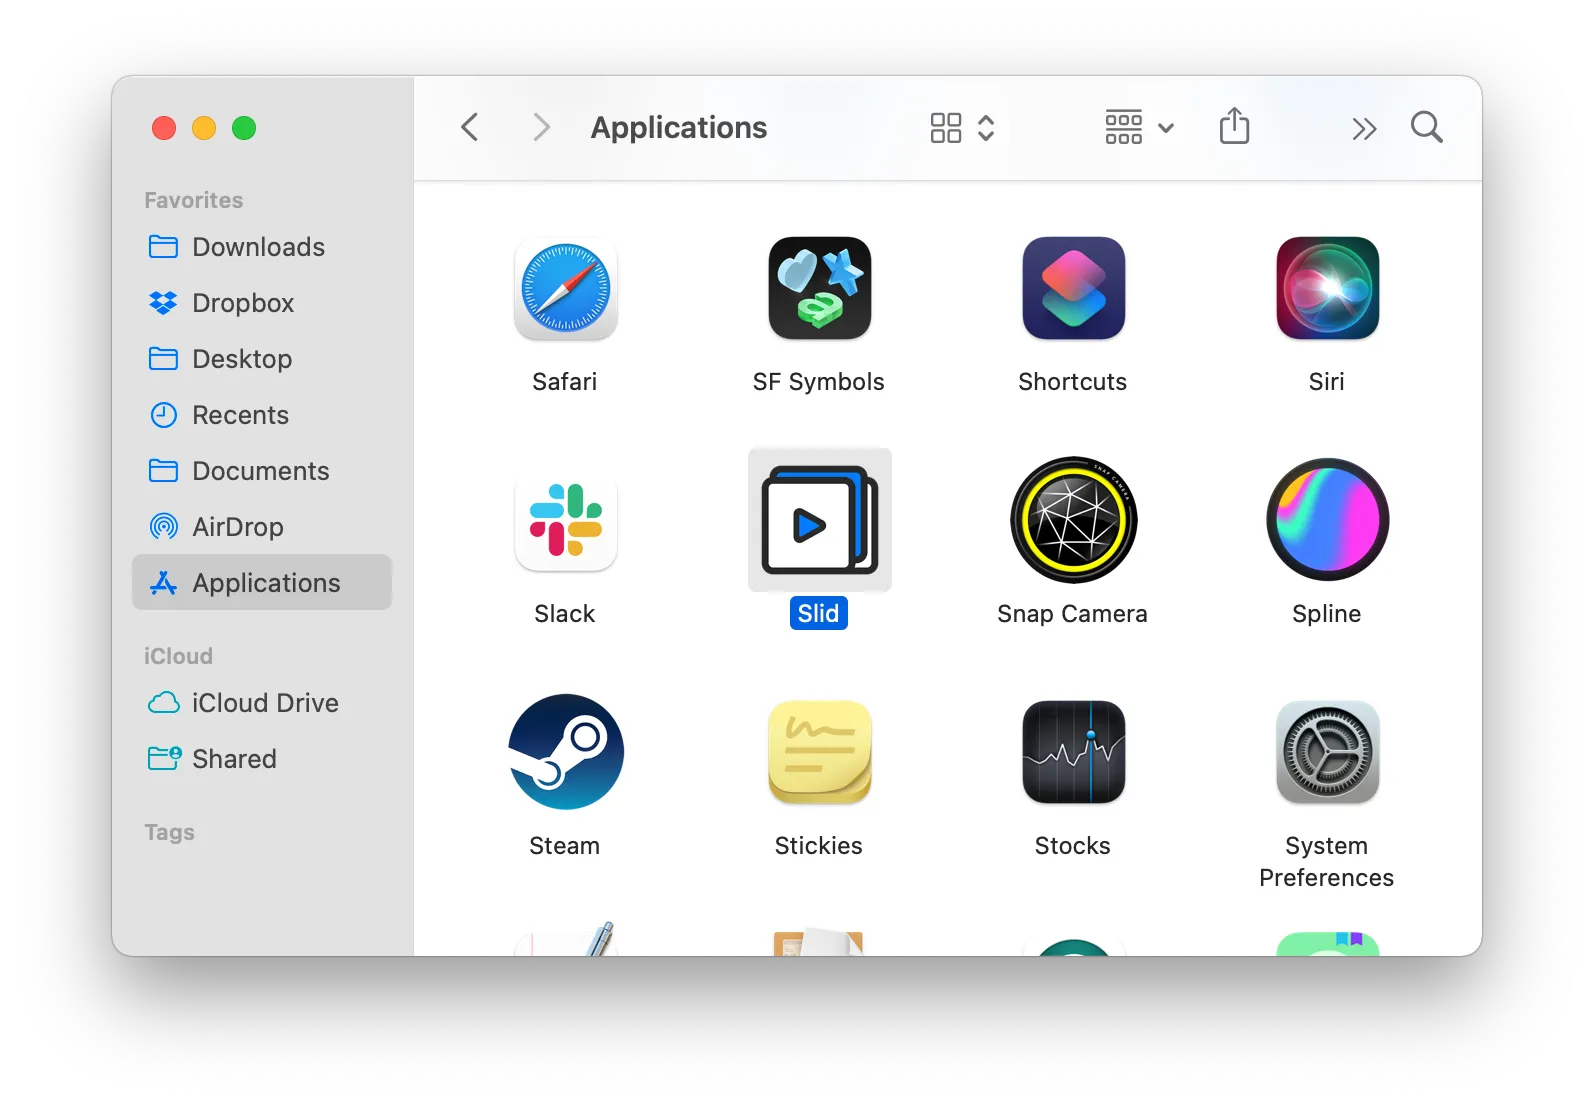1594x1104 pixels.
Task: Open the group-by options dropdown
Action: tap(1140, 127)
